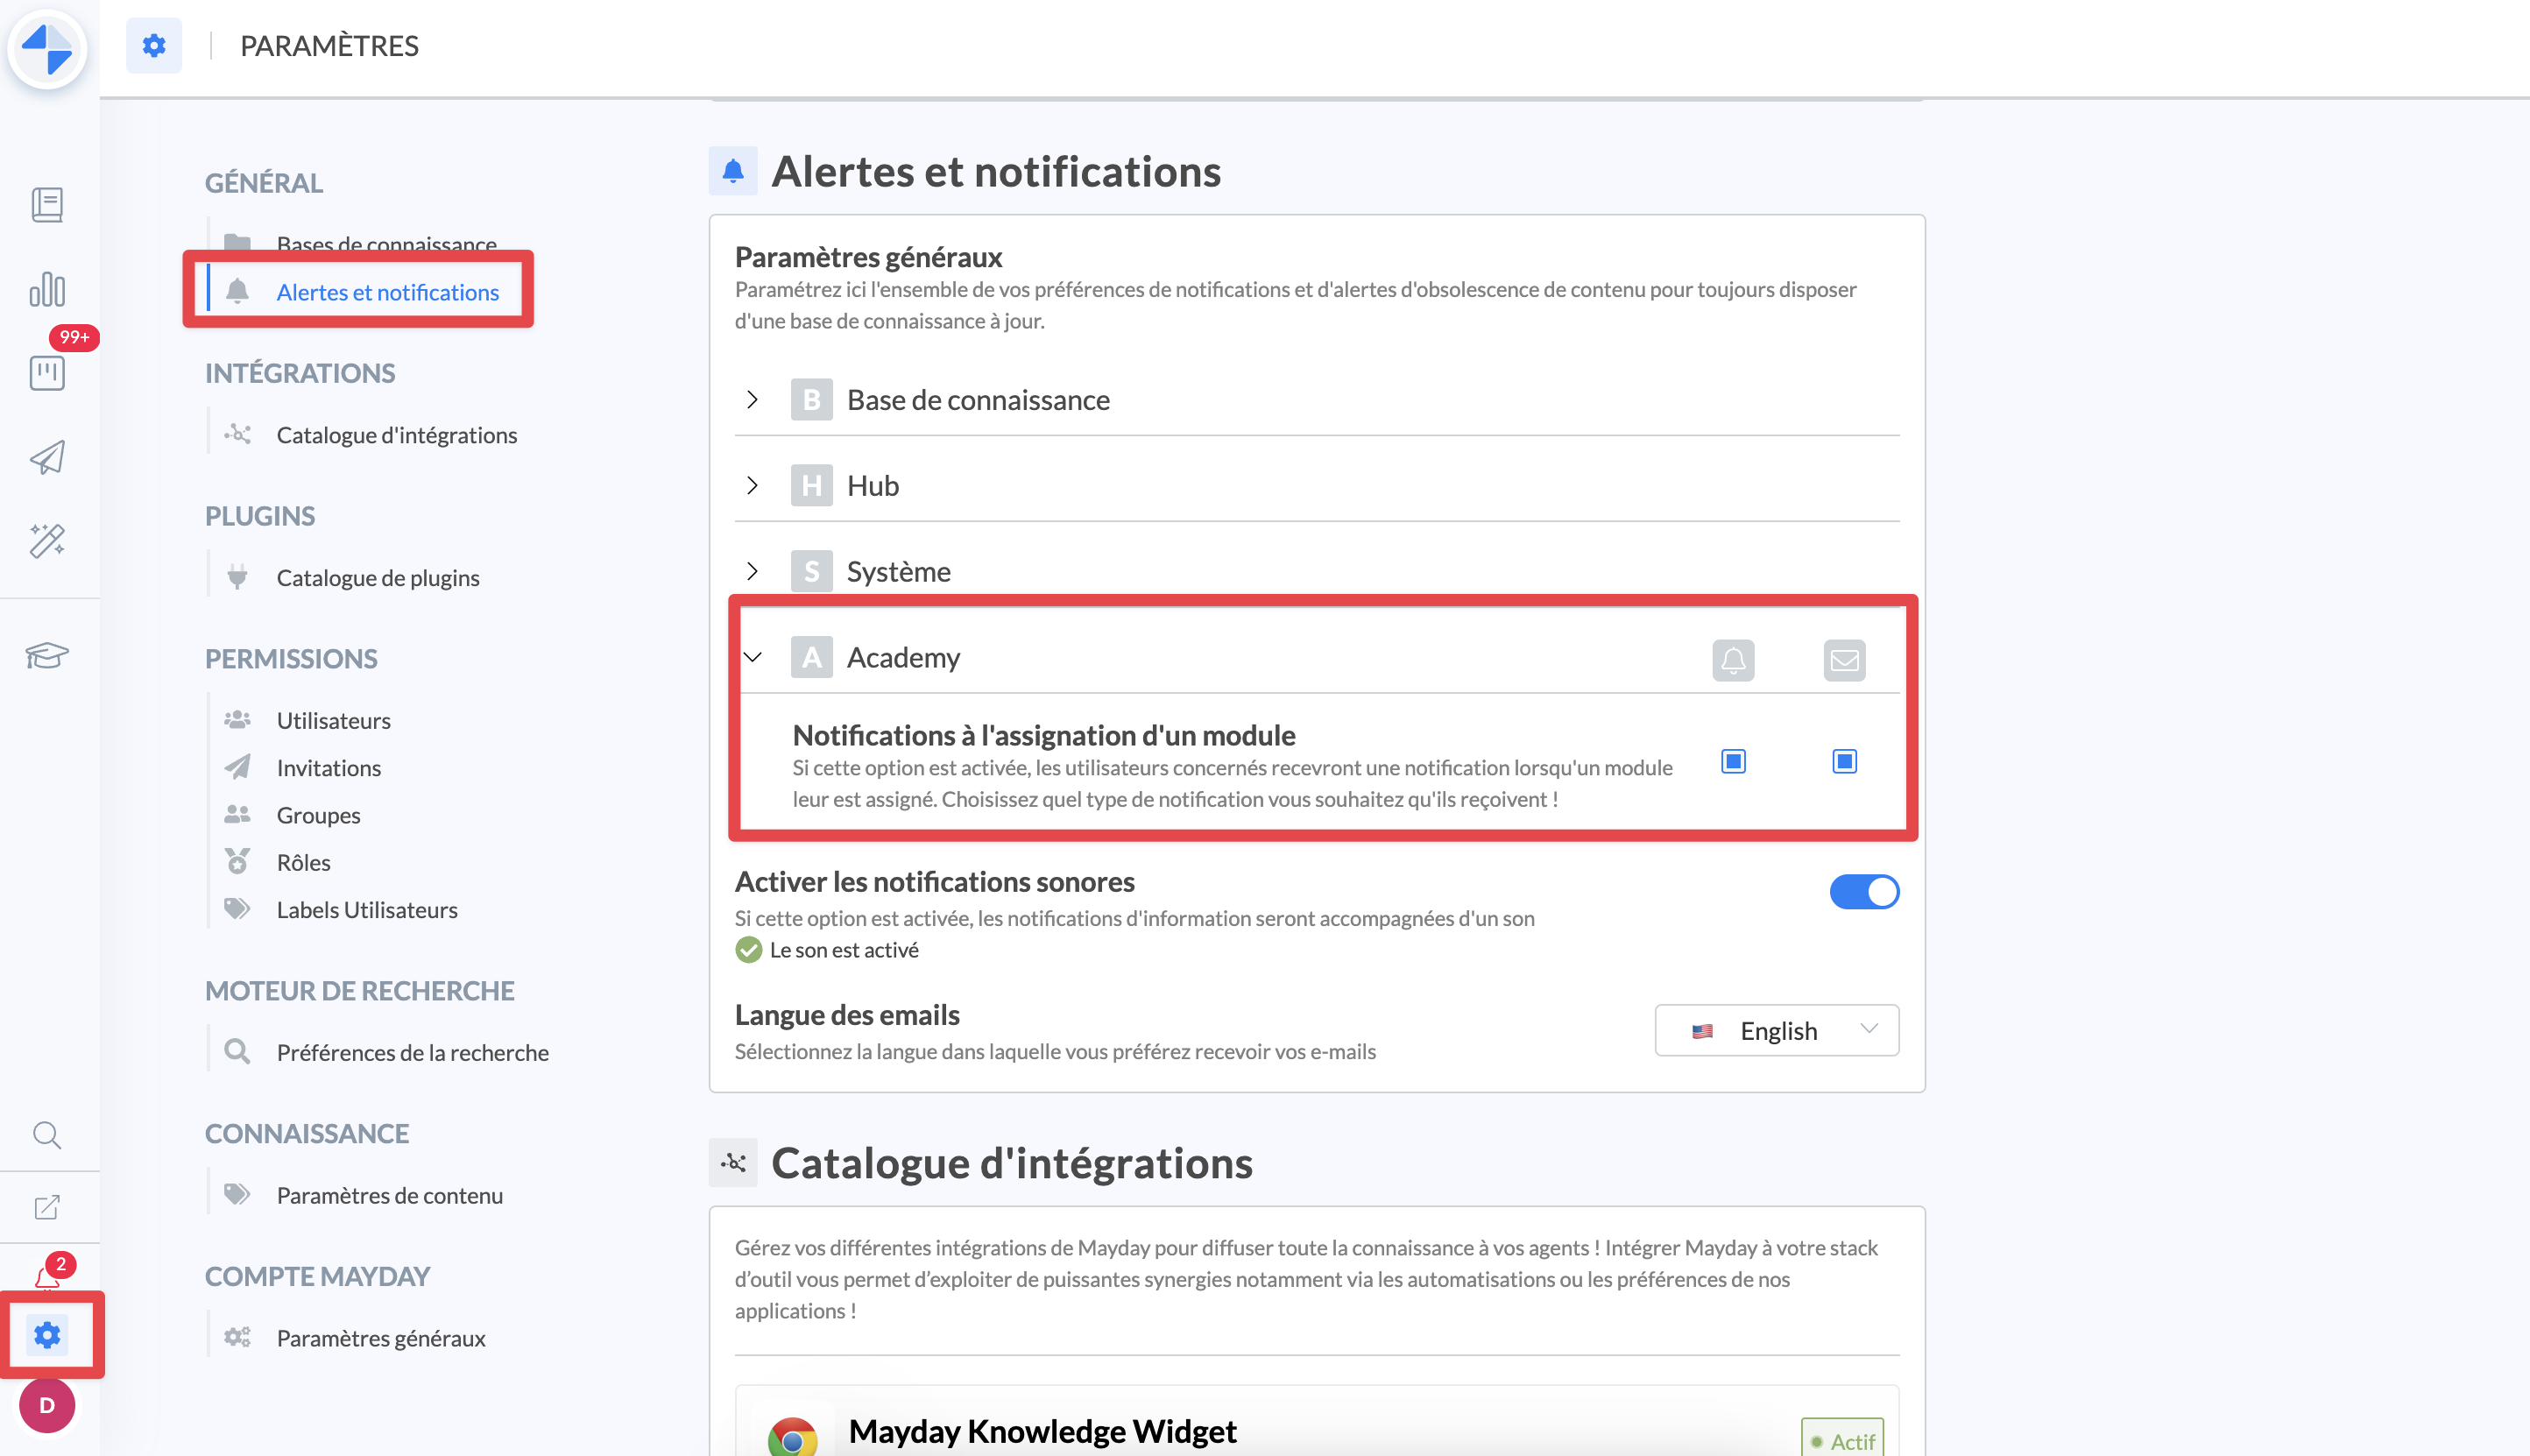Select Alertes et notifications in the menu
Image resolution: width=2530 pixels, height=1456 pixels.
tap(387, 292)
